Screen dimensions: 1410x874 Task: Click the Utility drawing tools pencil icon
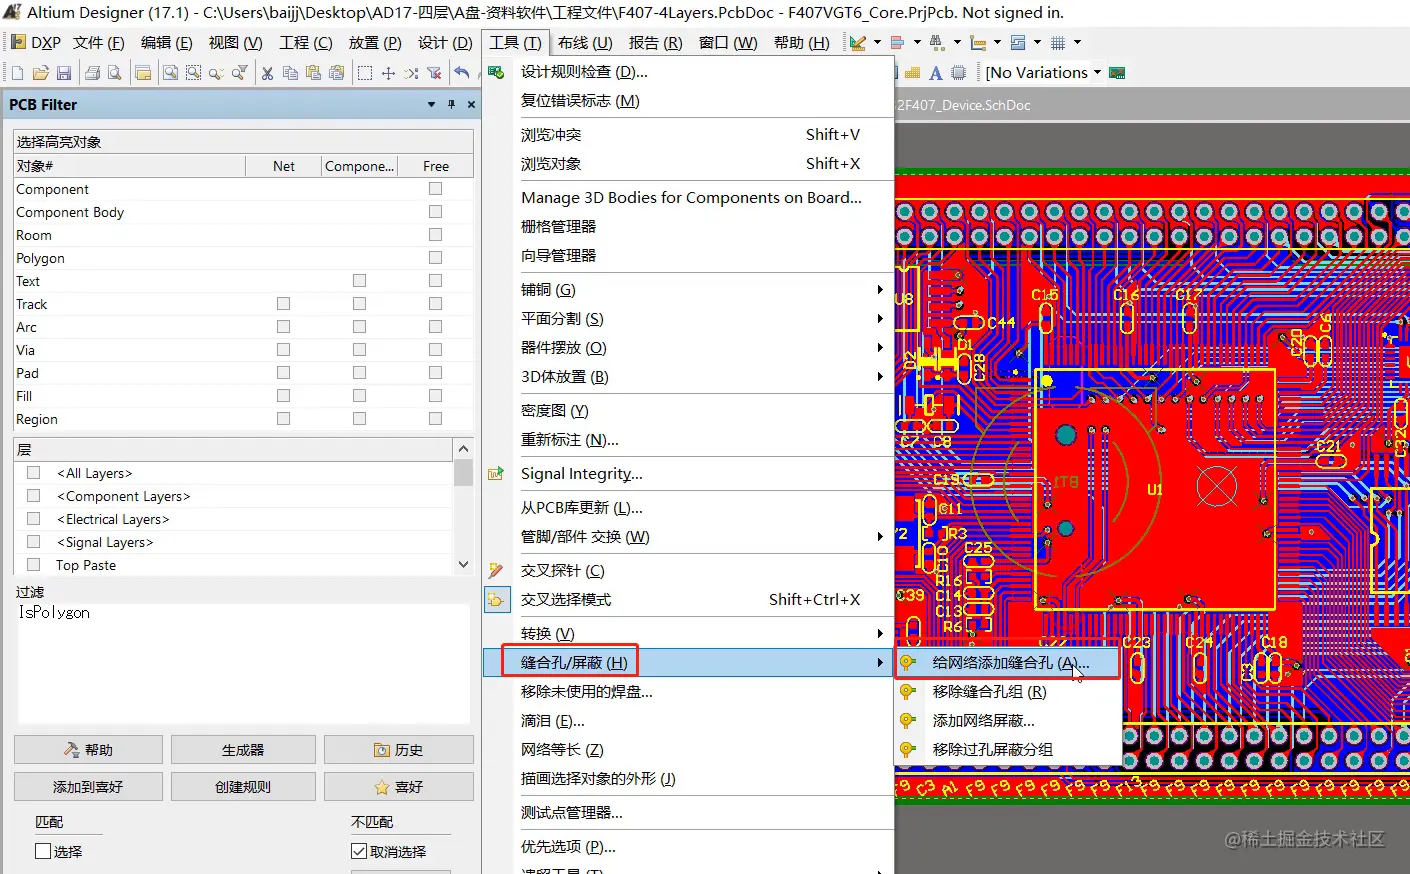click(857, 43)
